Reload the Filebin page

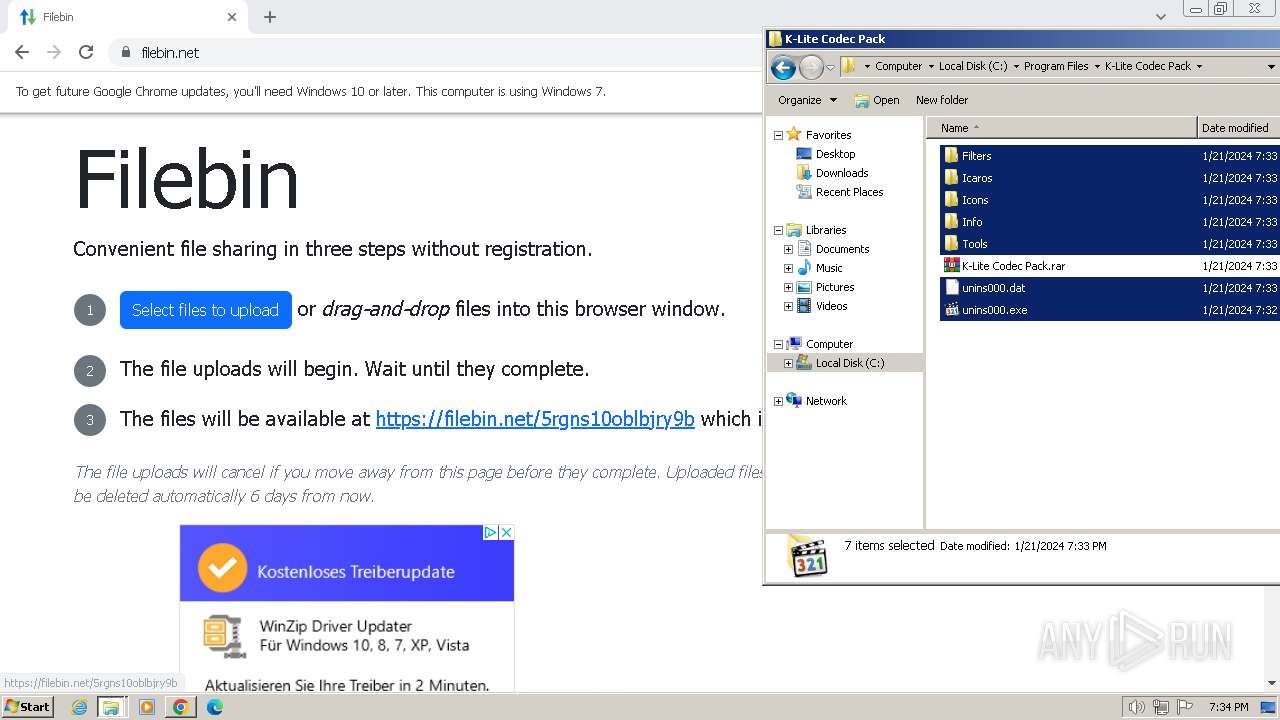pyautogui.click(x=86, y=52)
